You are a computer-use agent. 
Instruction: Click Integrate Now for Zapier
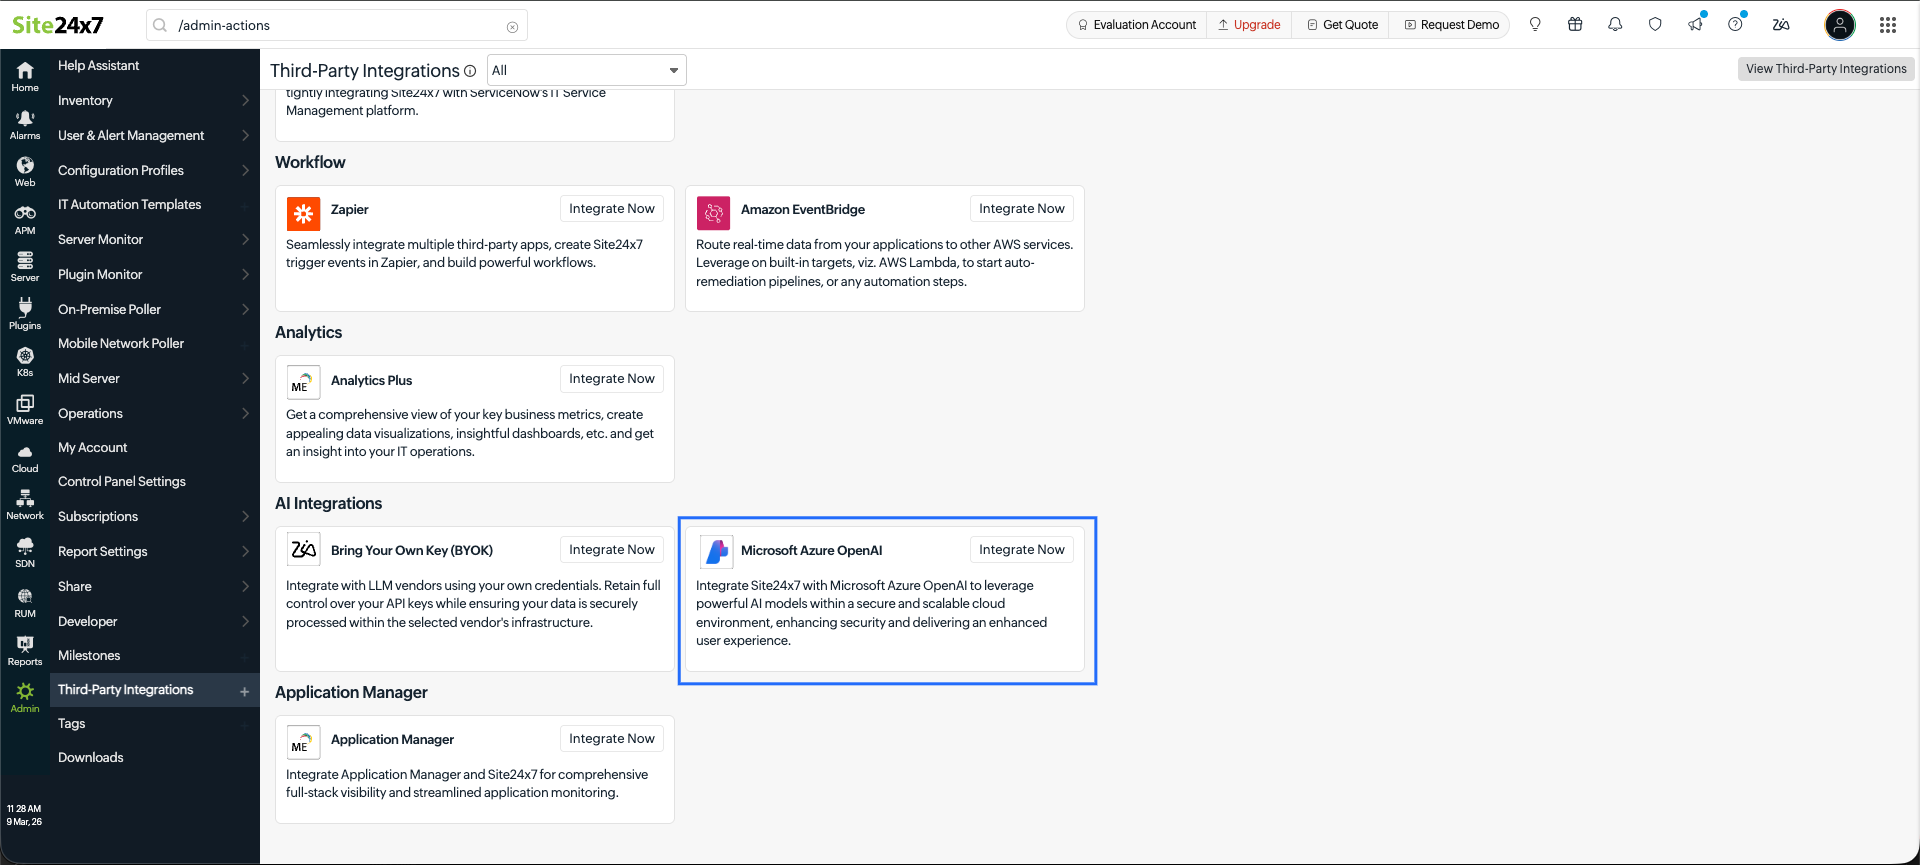(x=612, y=208)
